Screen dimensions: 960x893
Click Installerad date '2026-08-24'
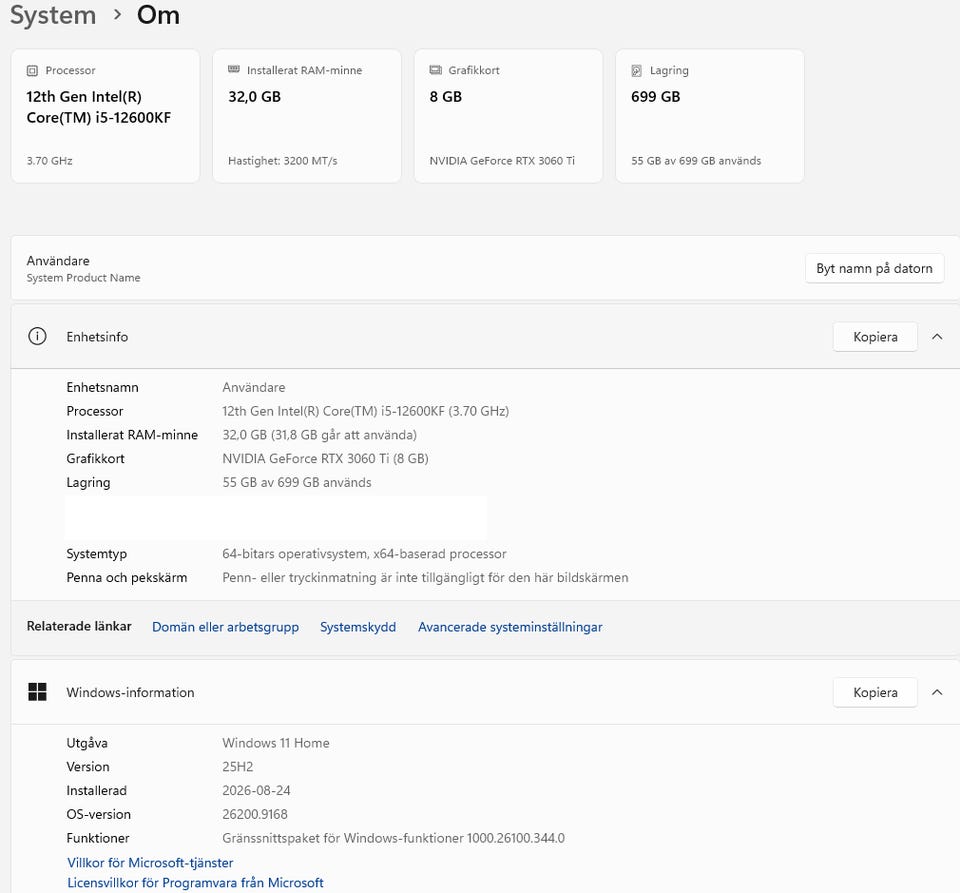click(x=256, y=791)
